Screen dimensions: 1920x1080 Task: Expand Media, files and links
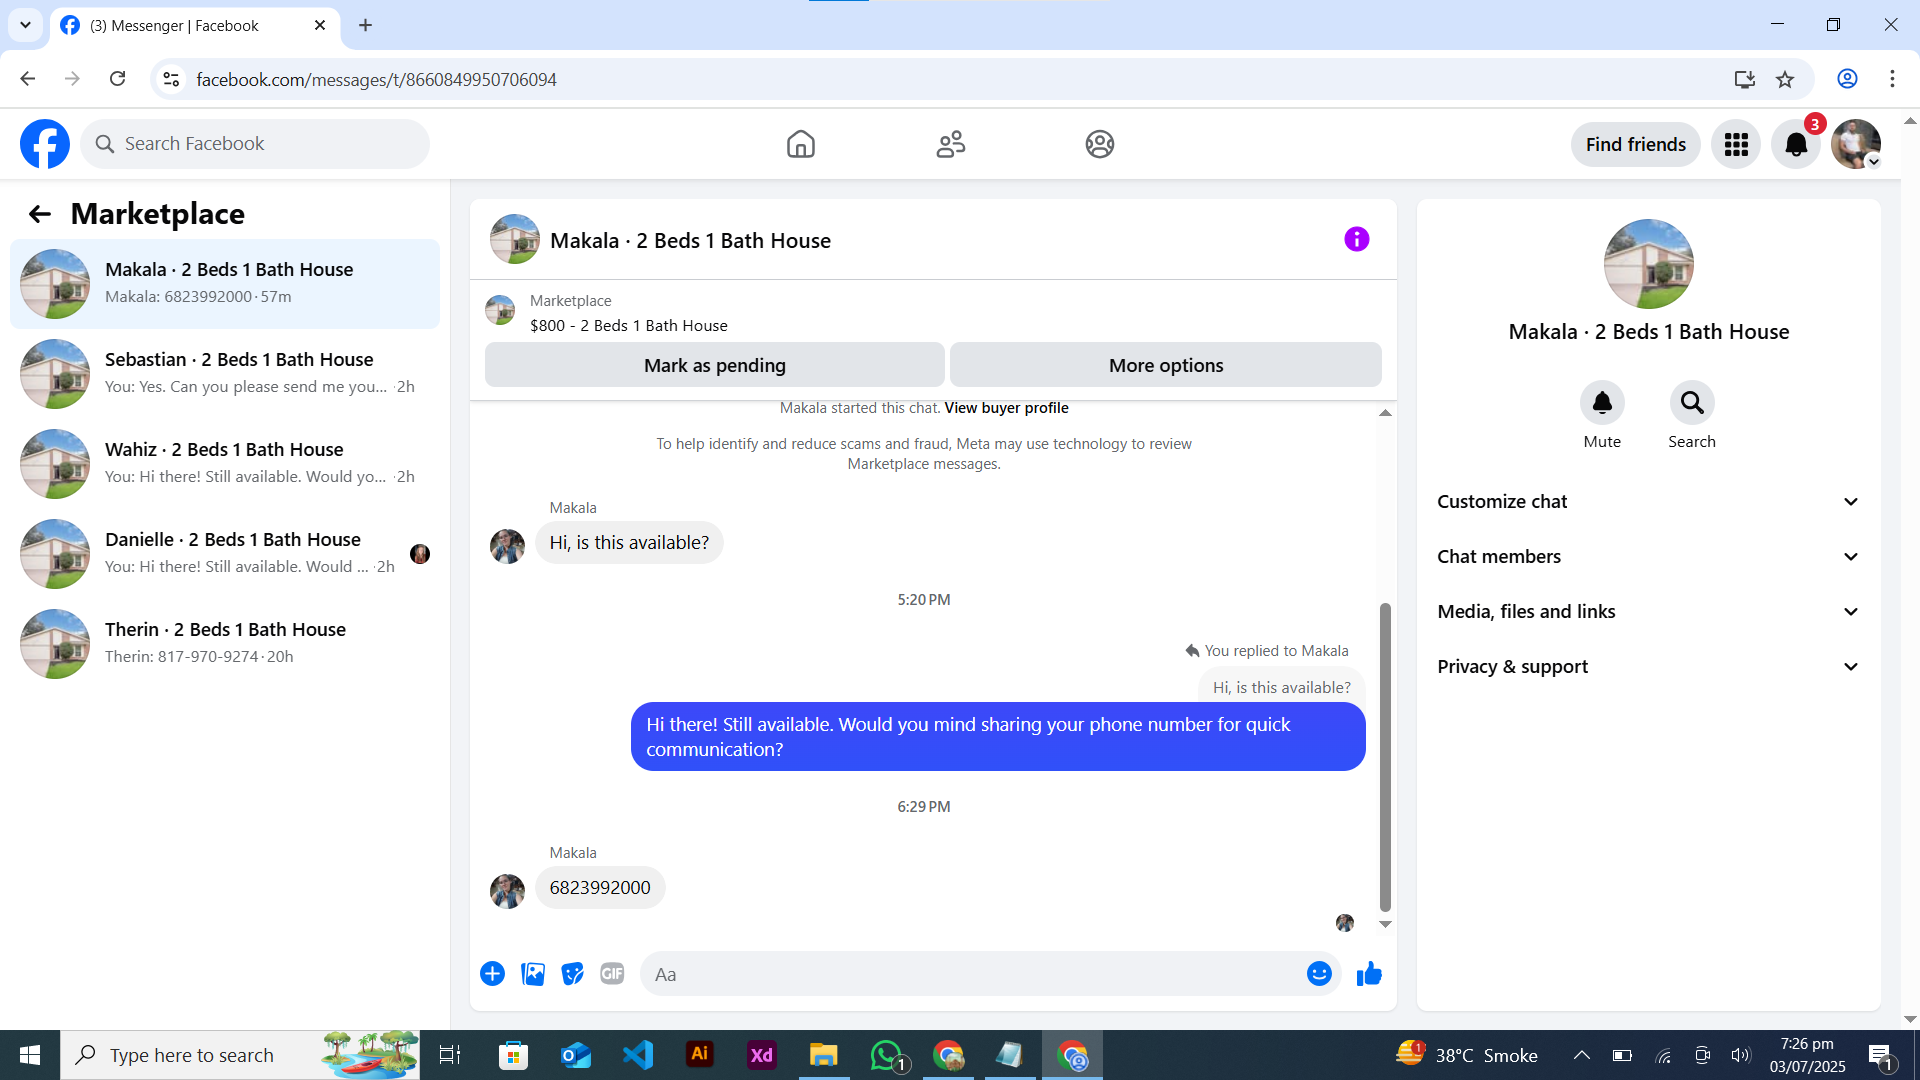(1648, 612)
